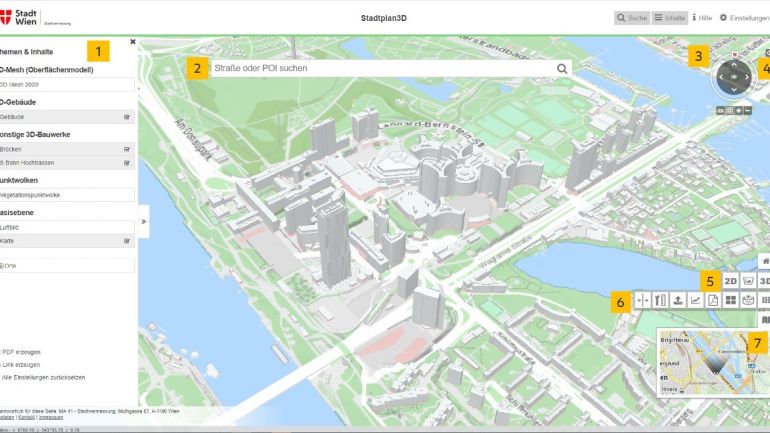Click the magnifier icon in the search bar
The height and width of the screenshot is (433, 770).
coord(562,69)
